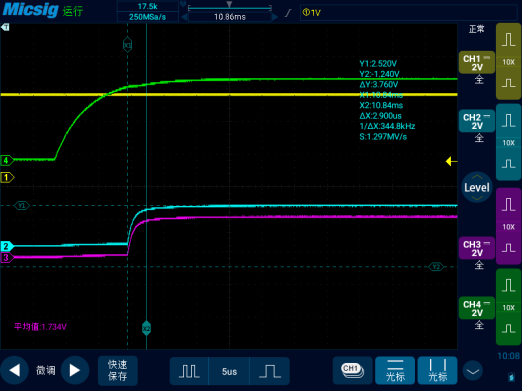Toggle the CH2 2V channel button
This screenshot has height=392, width=522.
(x=477, y=121)
